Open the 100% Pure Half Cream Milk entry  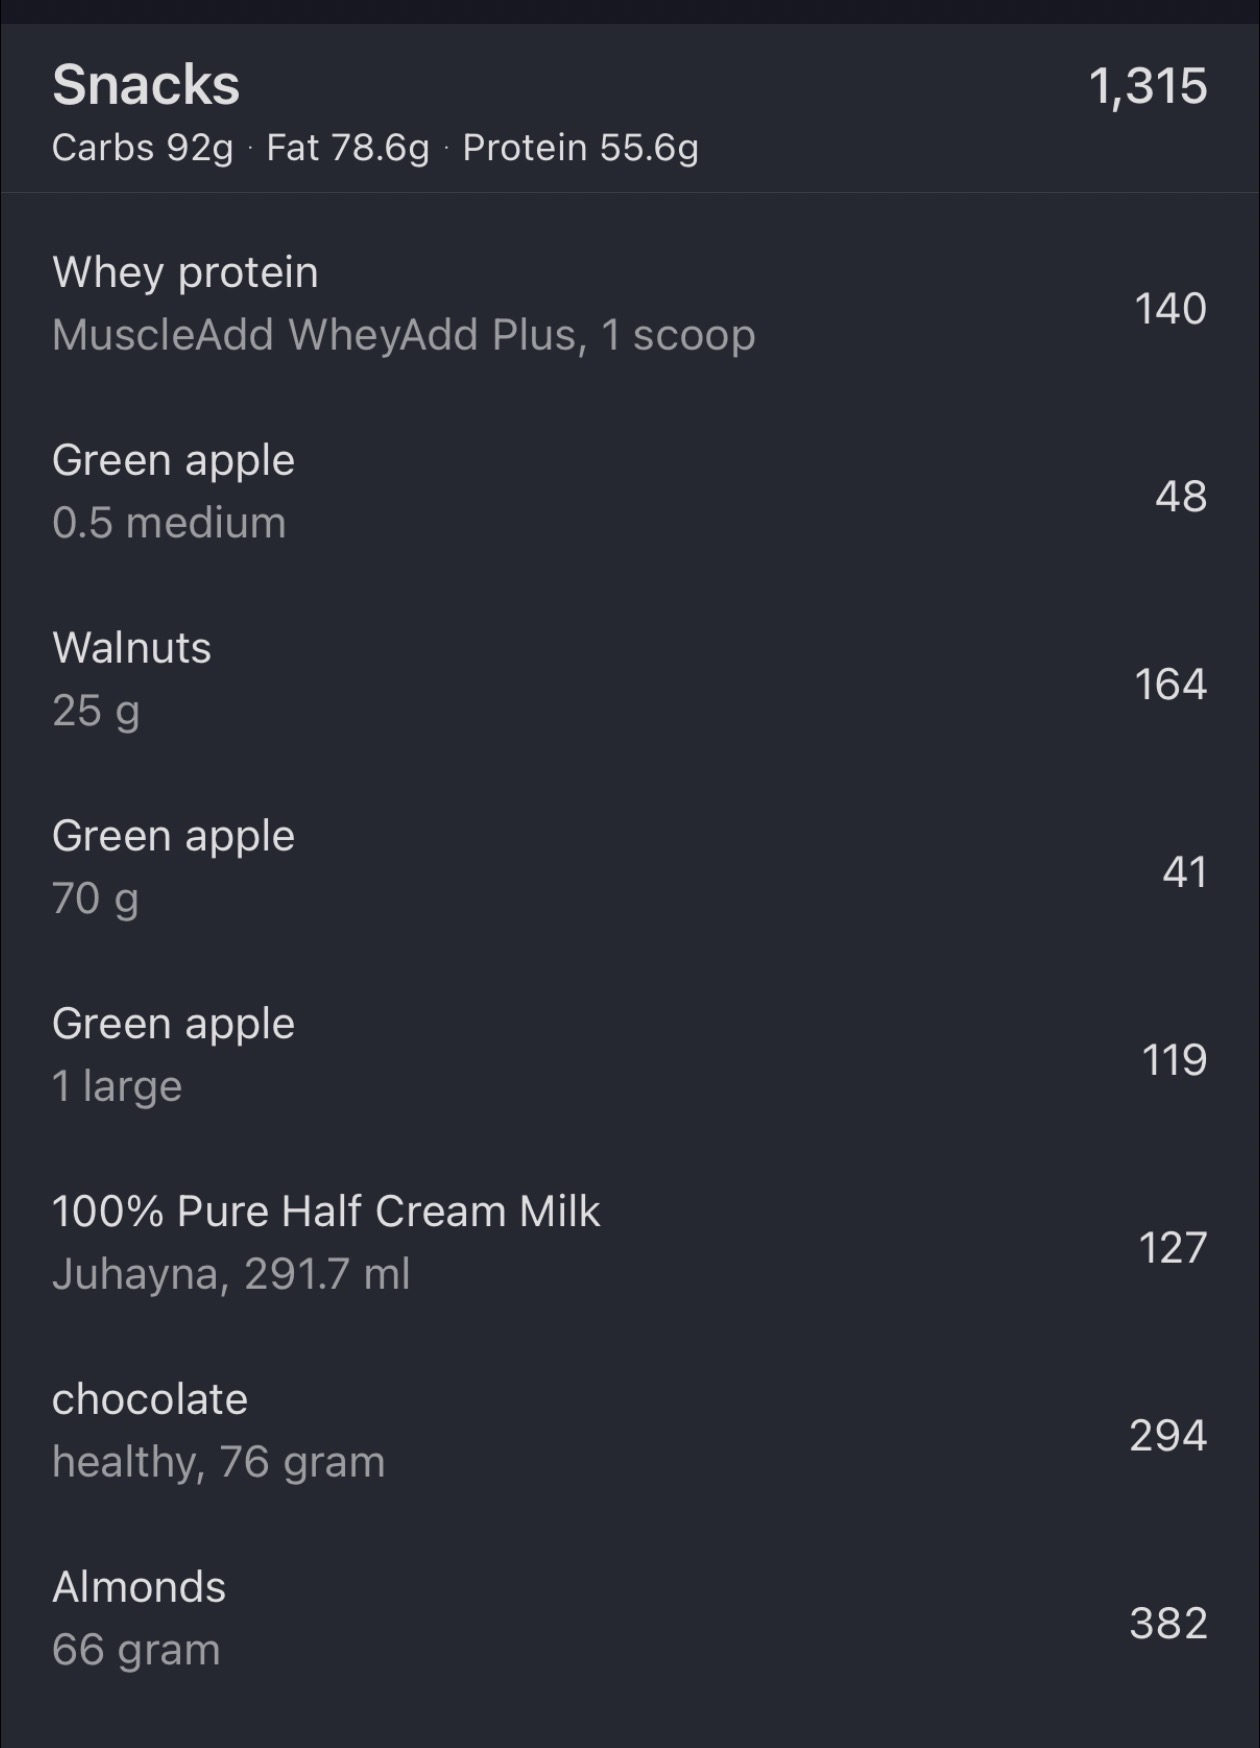[326, 1212]
